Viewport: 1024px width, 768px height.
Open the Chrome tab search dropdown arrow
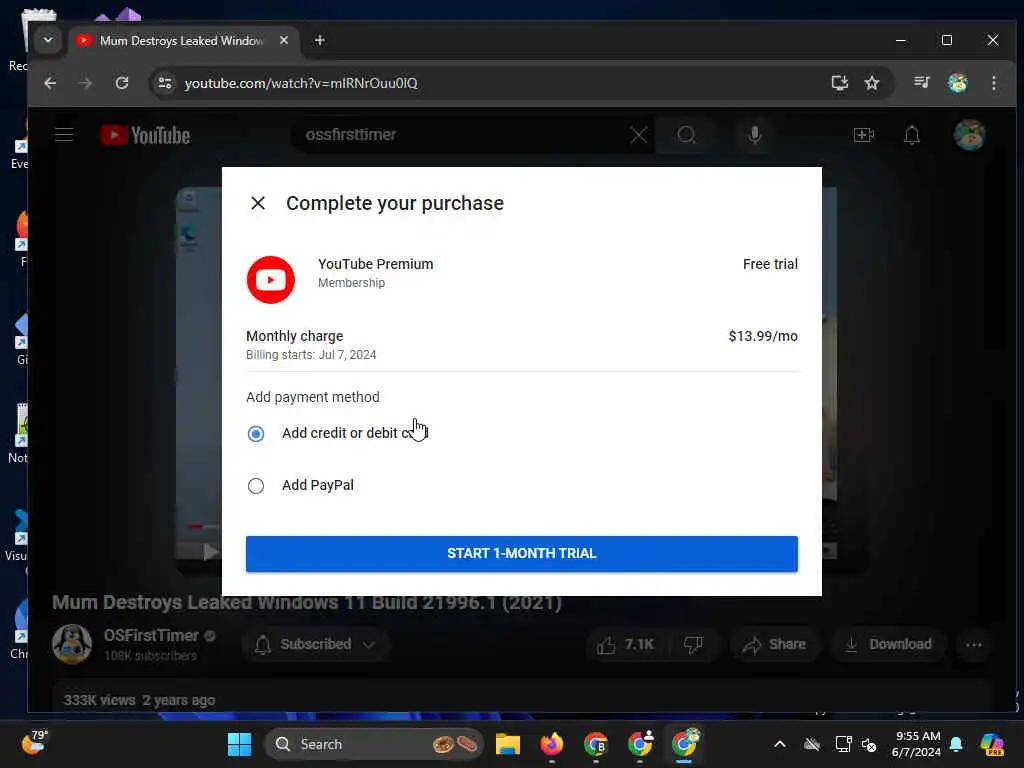tap(48, 40)
